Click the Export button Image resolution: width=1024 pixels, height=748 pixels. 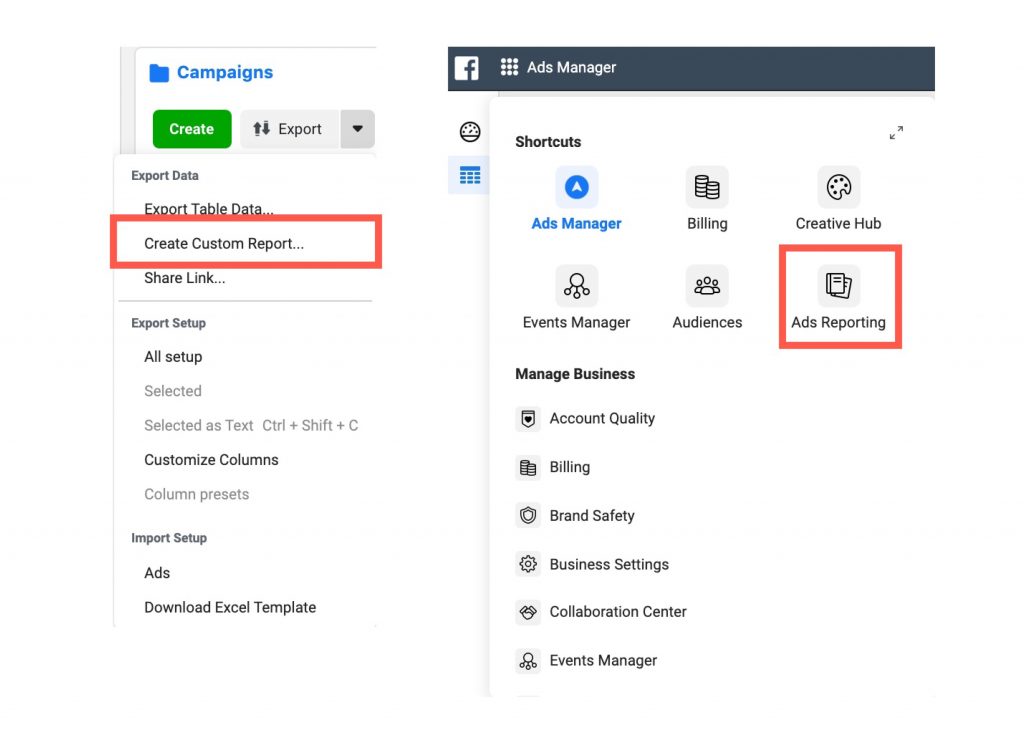(290, 129)
